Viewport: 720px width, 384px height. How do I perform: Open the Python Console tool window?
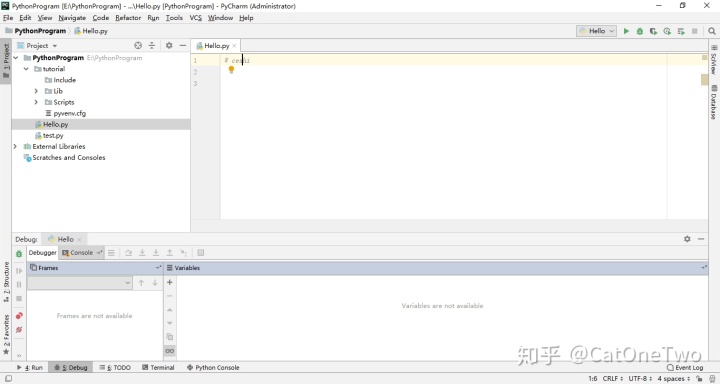[213, 367]
